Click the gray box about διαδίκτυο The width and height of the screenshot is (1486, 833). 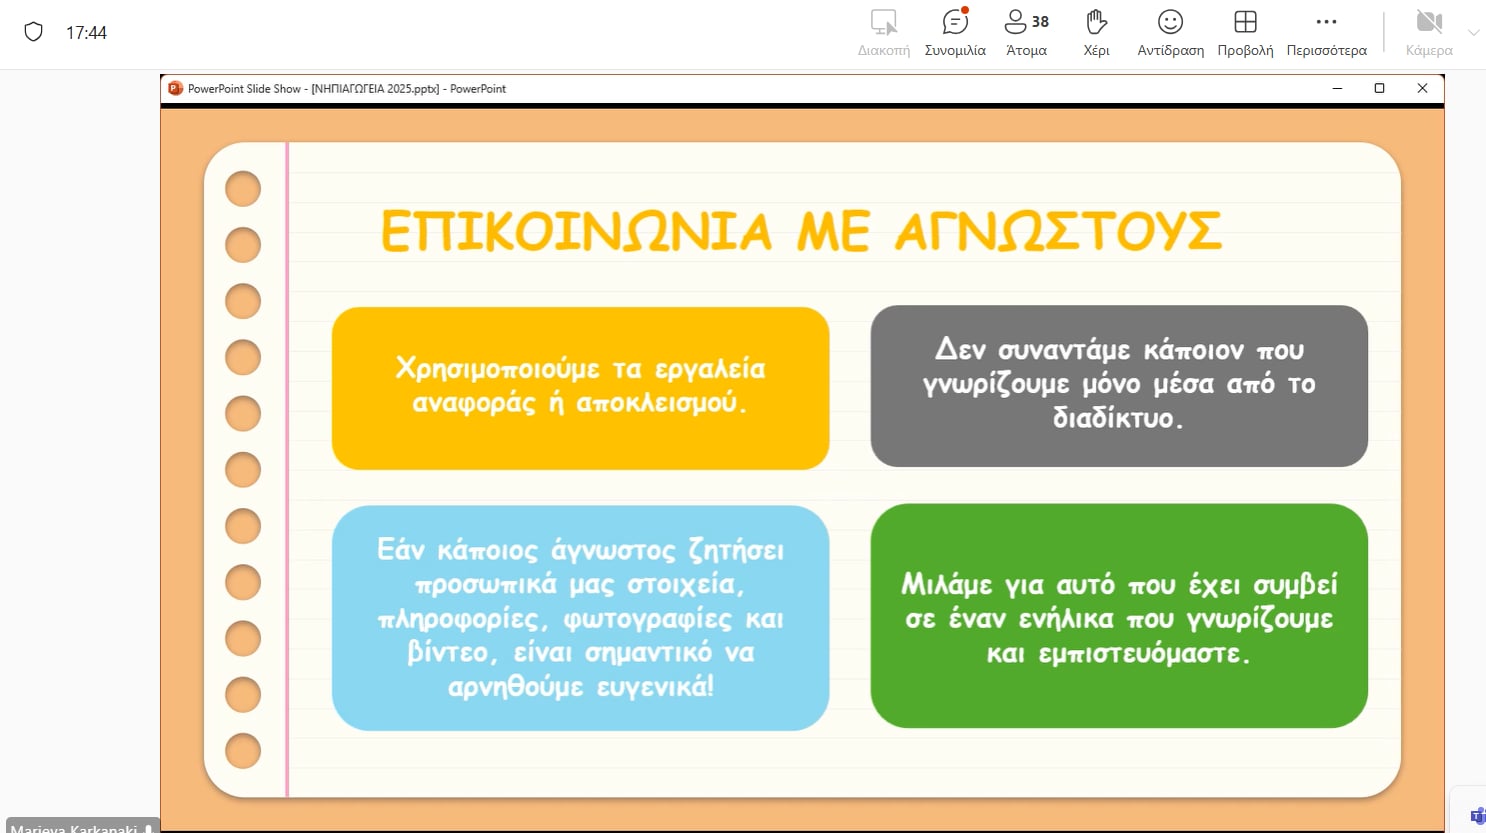(x=1118, y=386)
